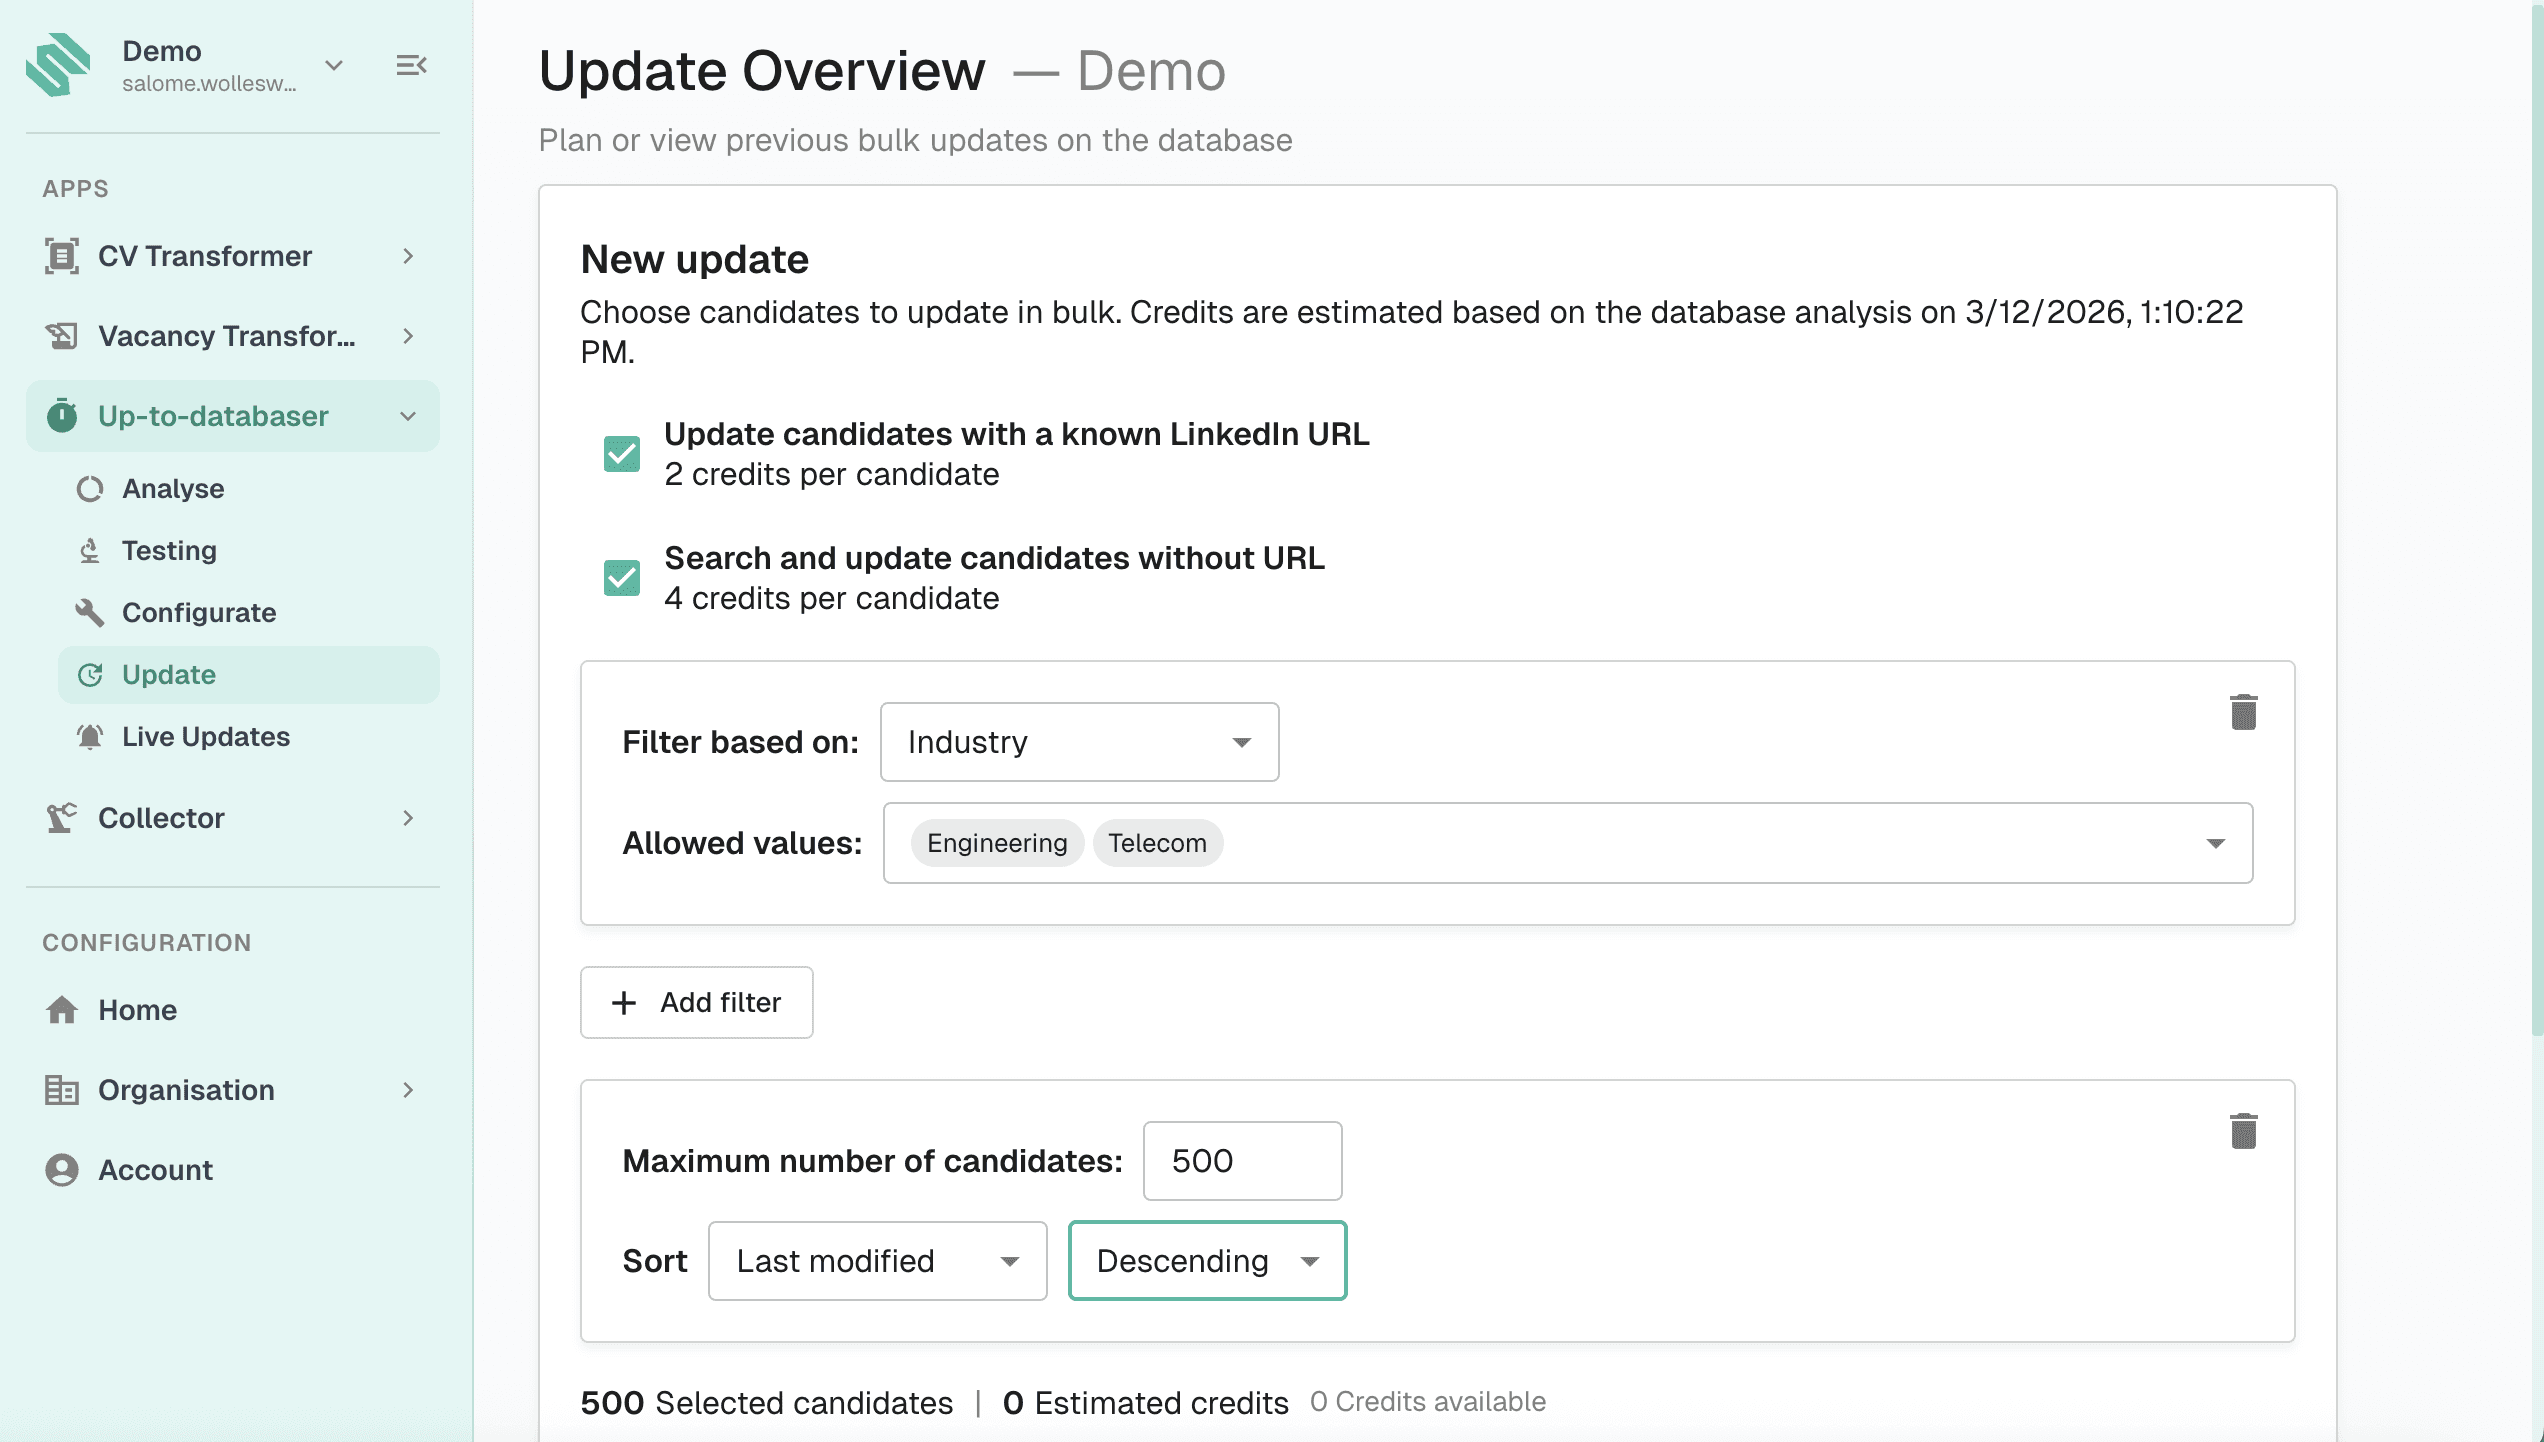Open the Analyse menu item
This screenshot has height=1442, width=2544.
(x=173, y=489)
